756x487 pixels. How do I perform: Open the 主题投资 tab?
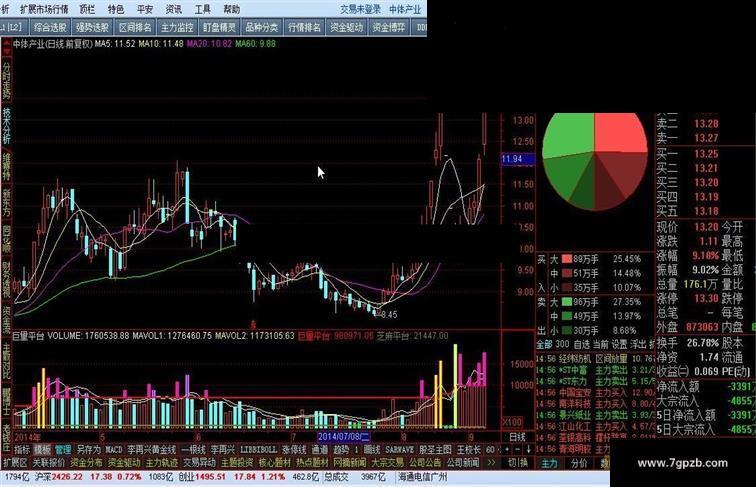point(237,462)
